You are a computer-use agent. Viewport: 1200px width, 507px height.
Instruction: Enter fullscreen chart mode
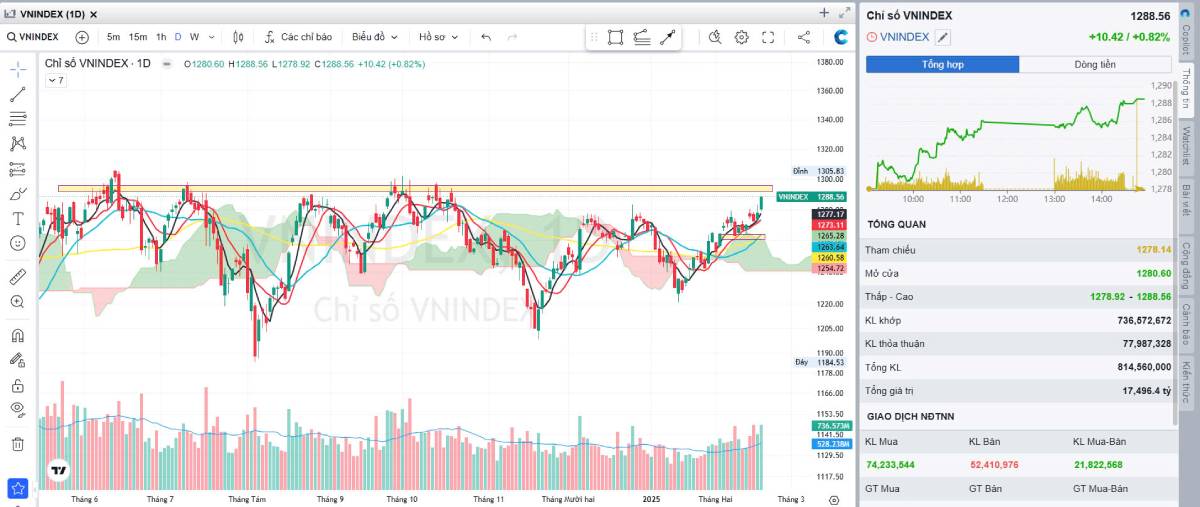click(x=768, y=37)
